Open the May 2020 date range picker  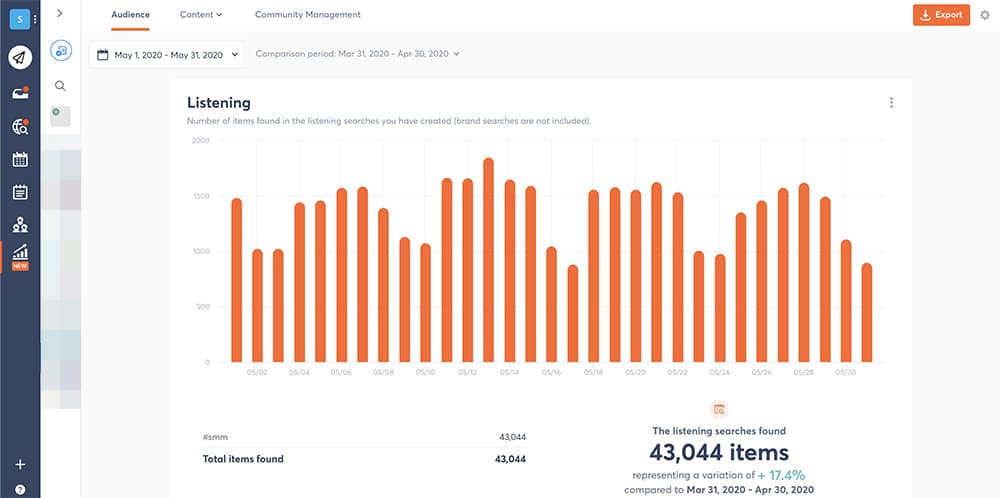tap(166, 55)
